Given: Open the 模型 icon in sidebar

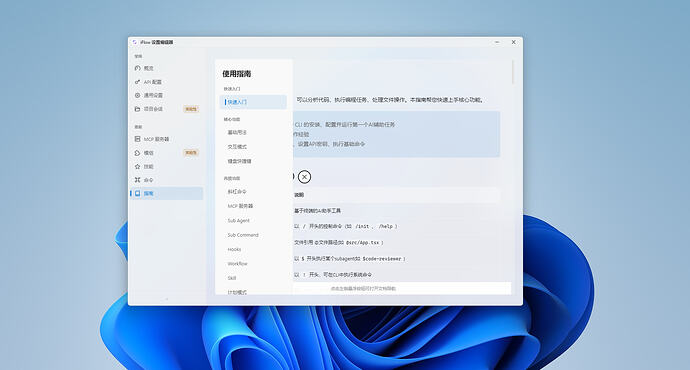Looking at the screenshot, I should click(137, 153).
